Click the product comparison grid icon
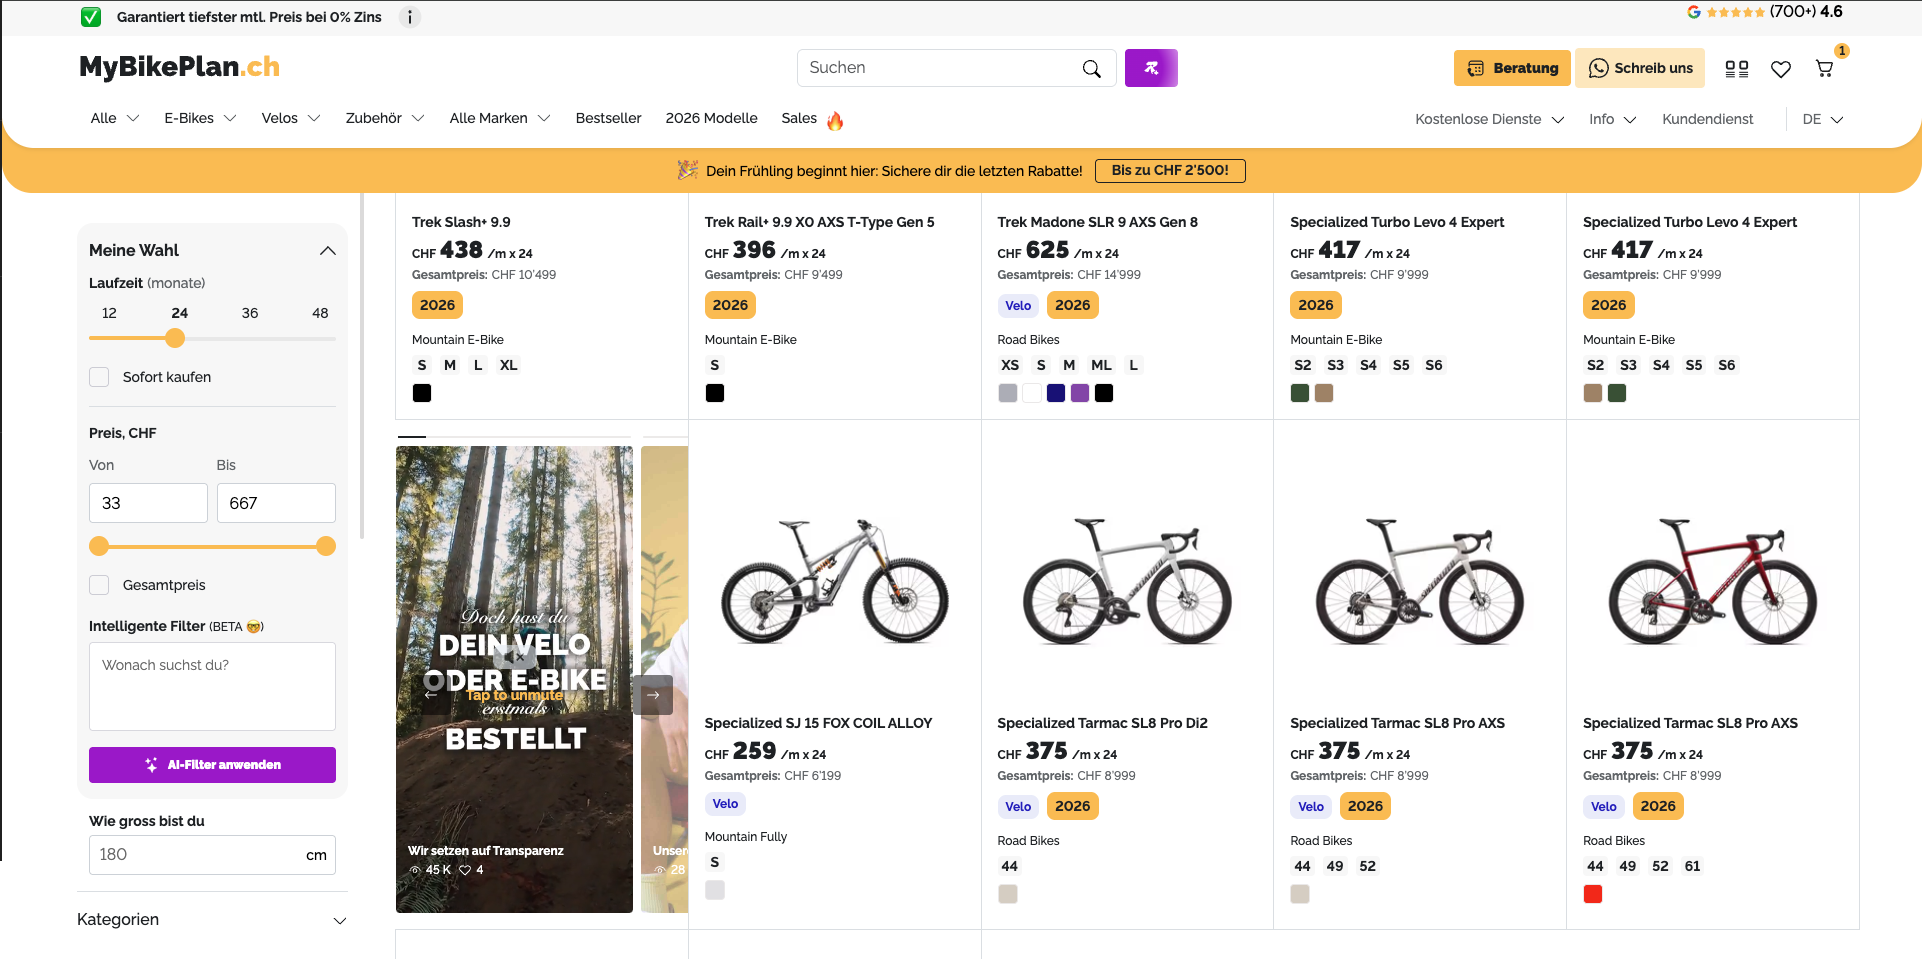The image size is (1922, 959). pos(1737,68)
